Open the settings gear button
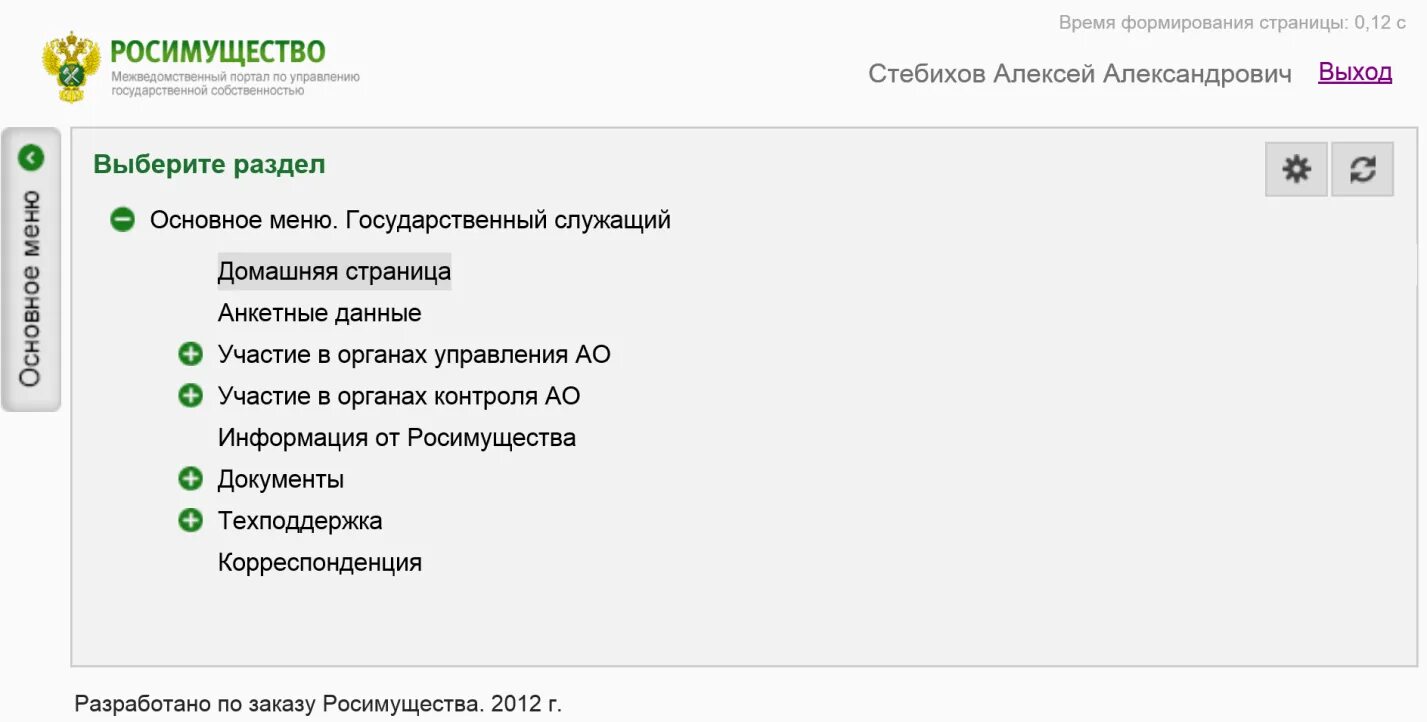1427x722 pixels. [x=1296, y=169]
